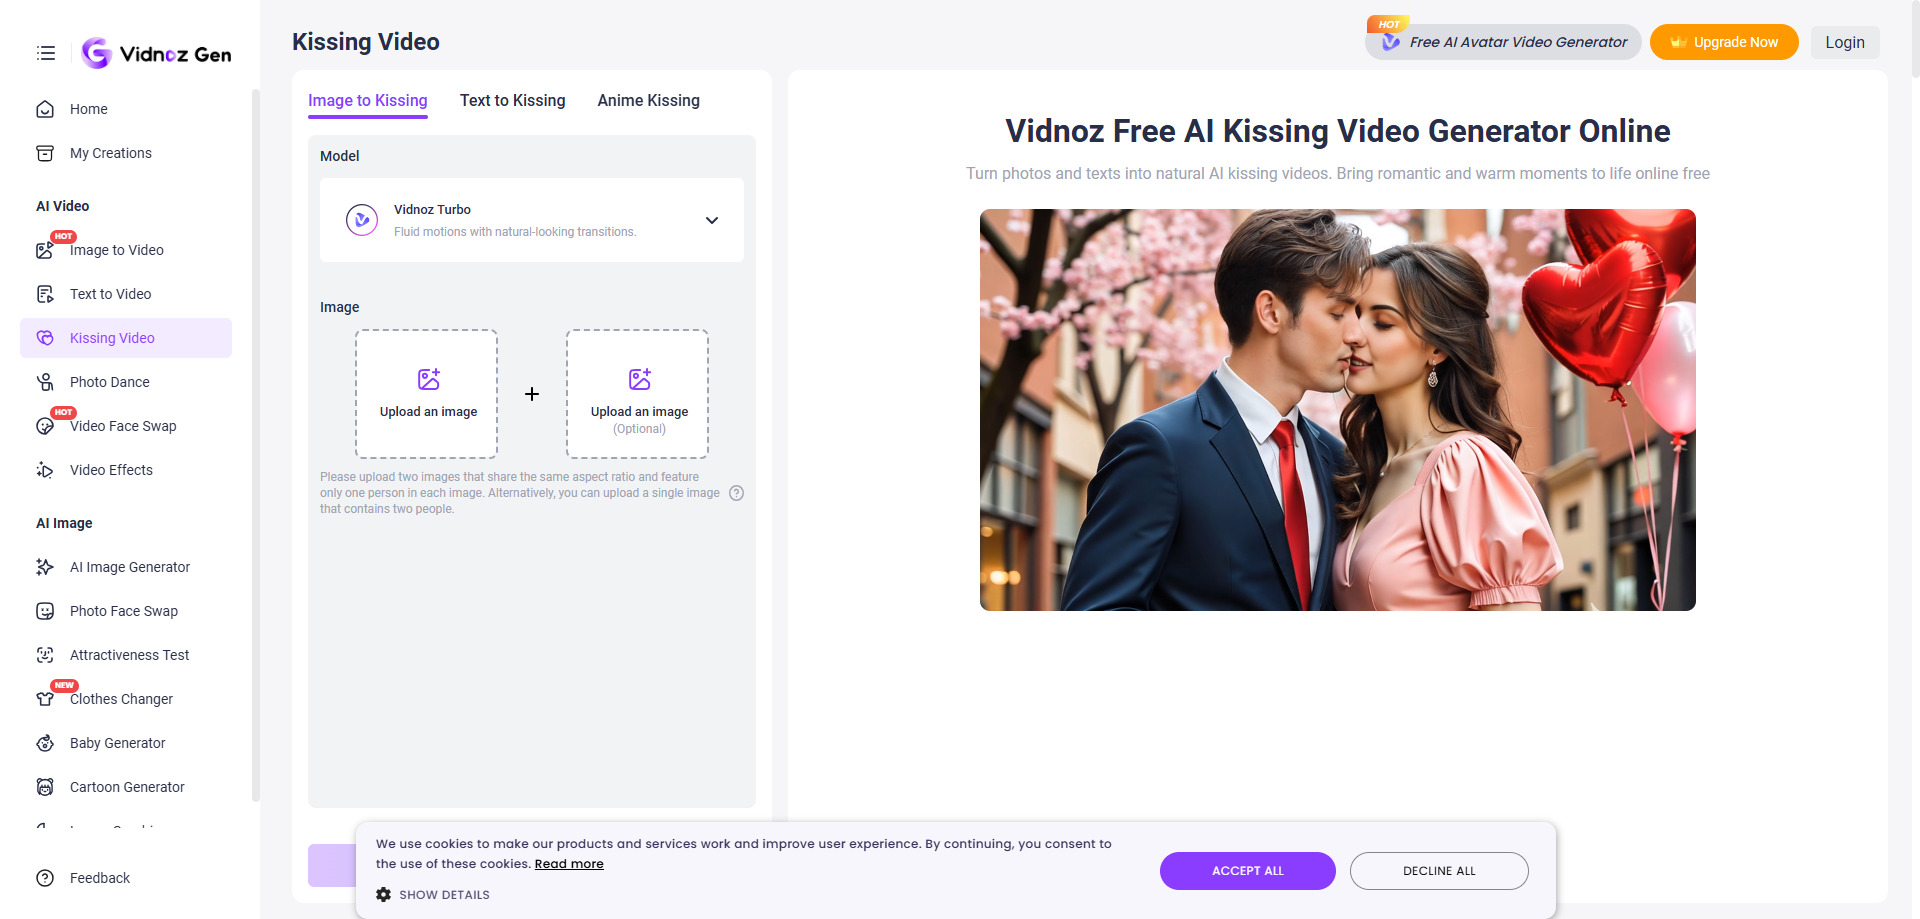Open Free AI Avatar Video Generator

point(1503,42)
